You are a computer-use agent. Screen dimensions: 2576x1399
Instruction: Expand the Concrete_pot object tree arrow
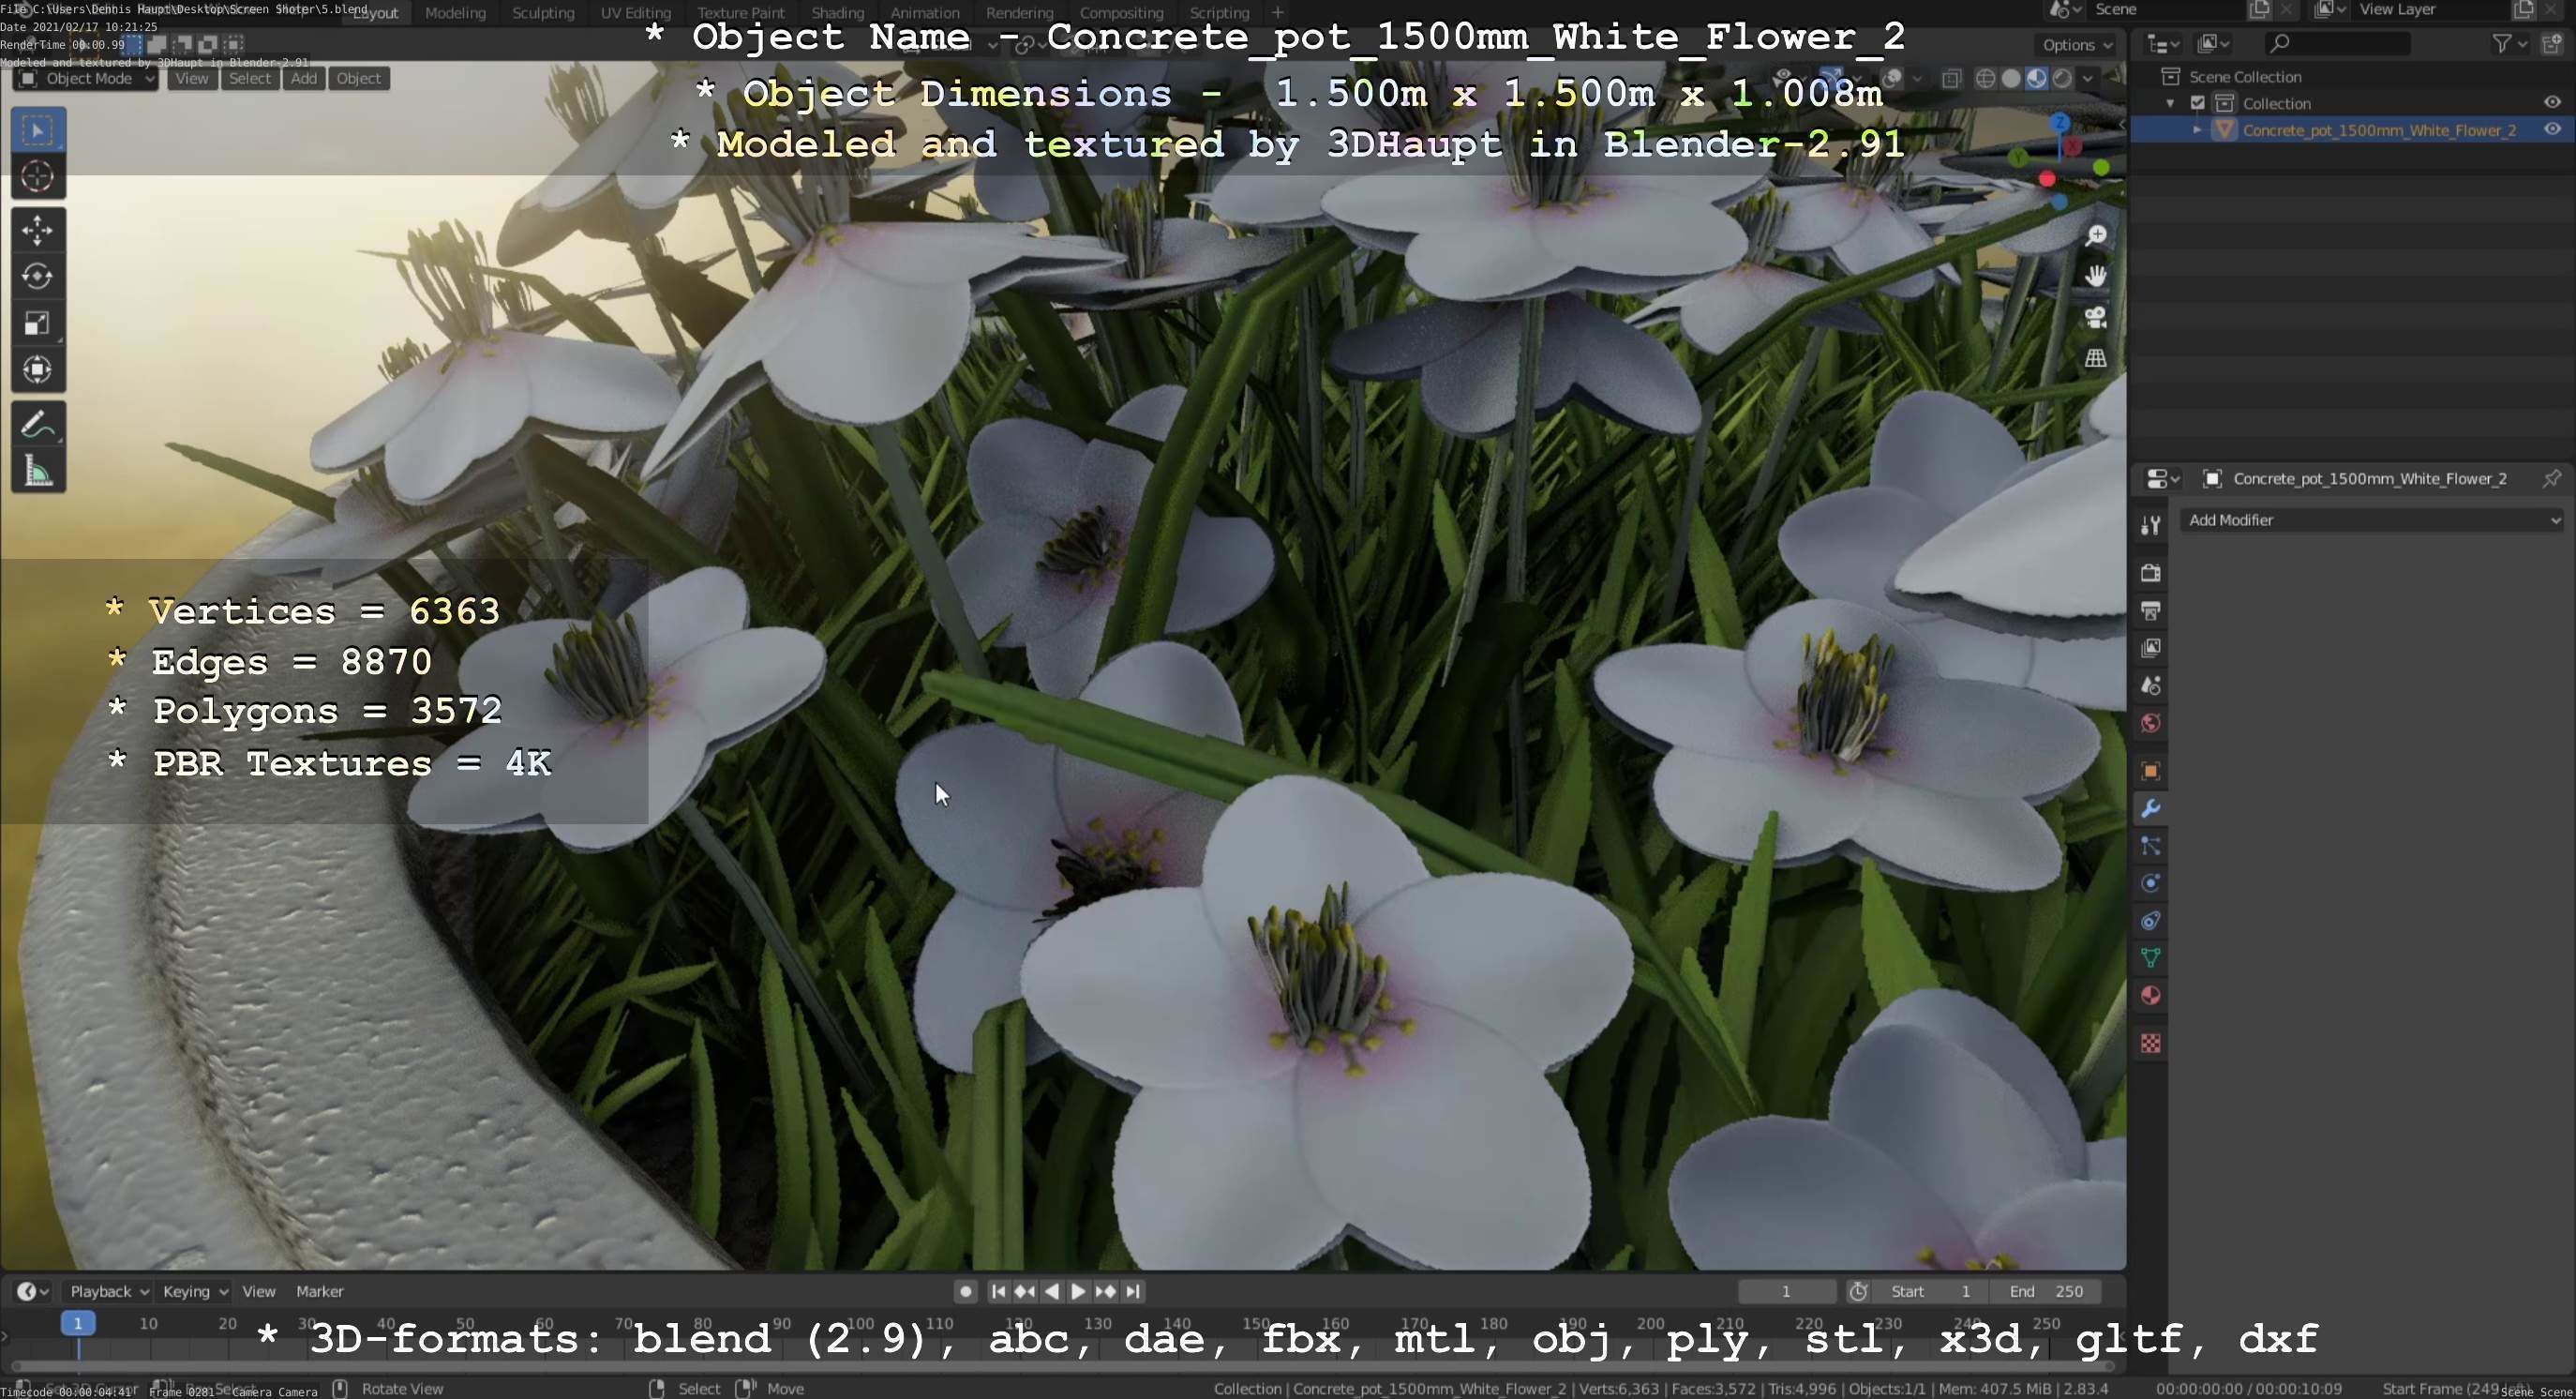(x=2197, y=130)
